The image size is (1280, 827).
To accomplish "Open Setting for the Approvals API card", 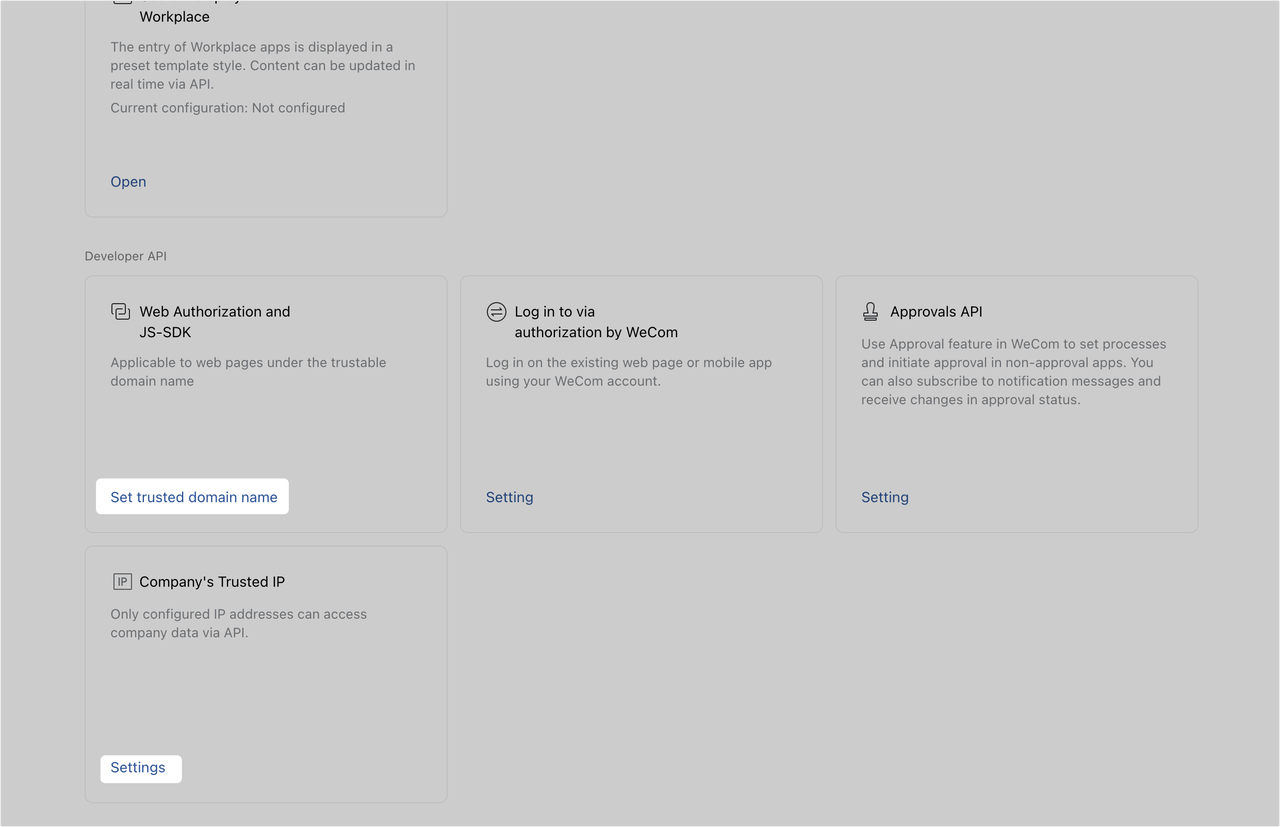I will 884,497.
